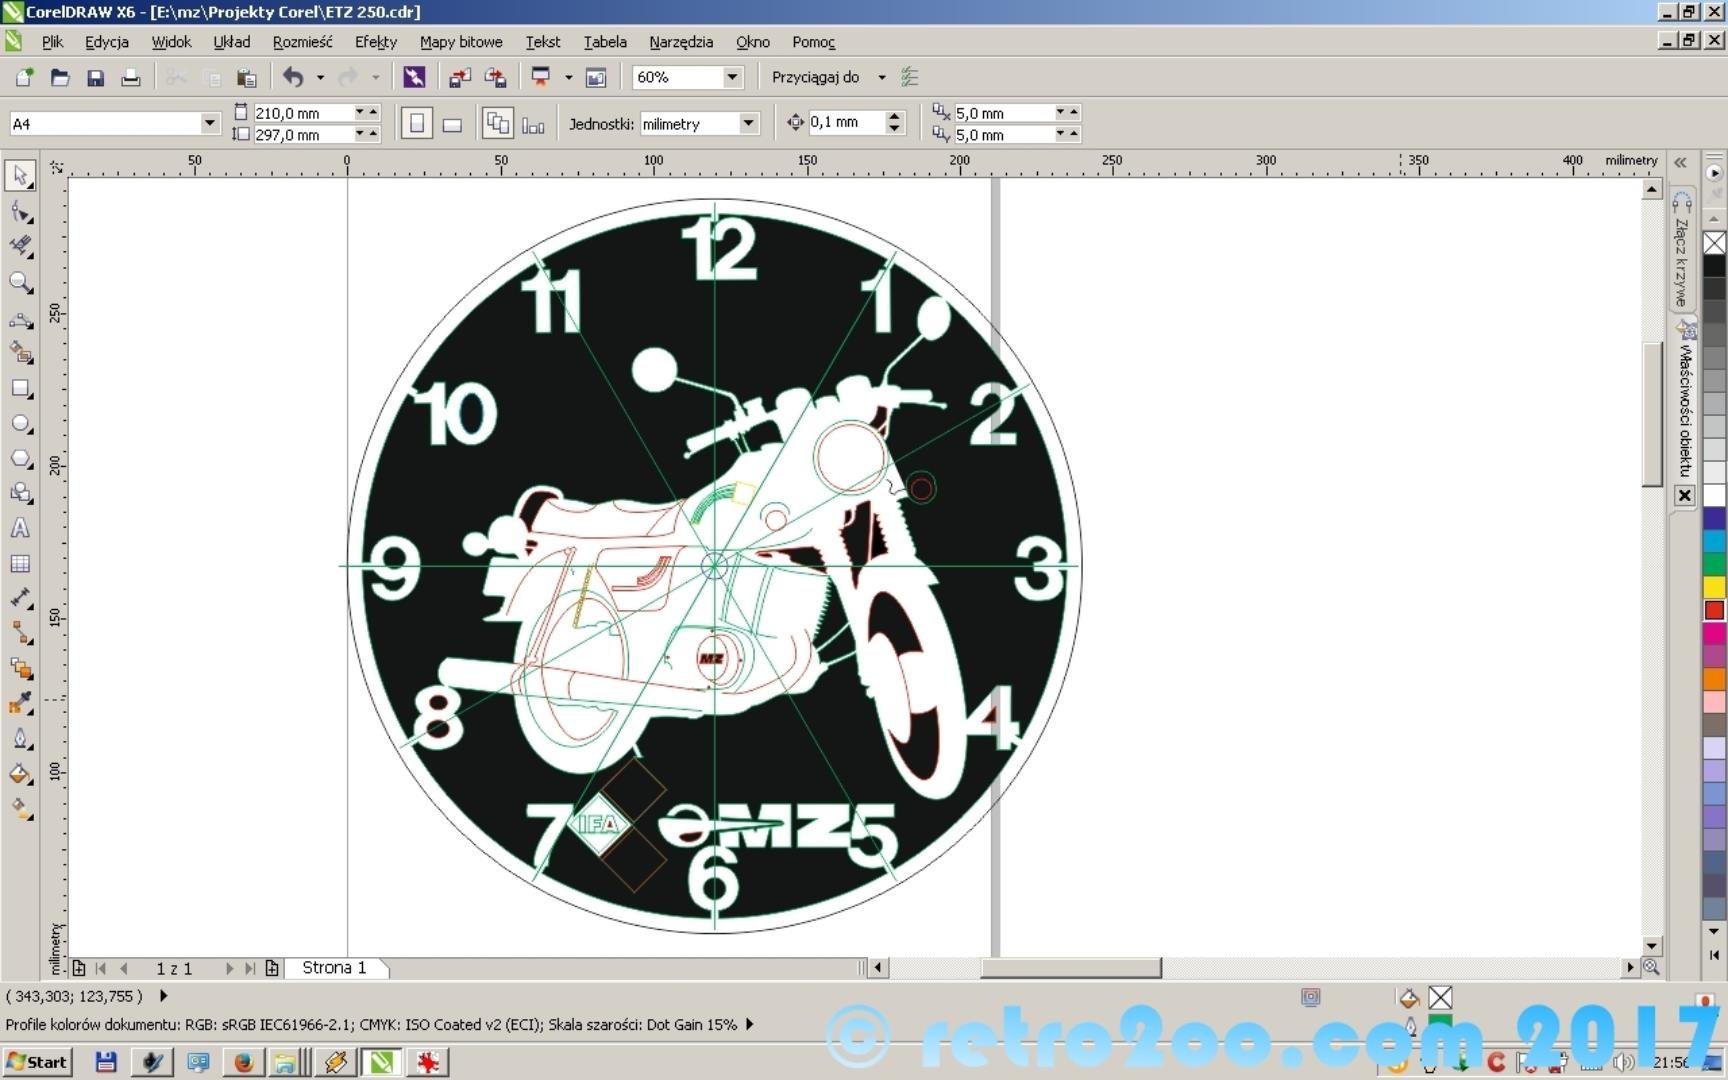Click the Windows Start button
This screenshot has height=1080, width=1728.
(x=37, y=1062)
